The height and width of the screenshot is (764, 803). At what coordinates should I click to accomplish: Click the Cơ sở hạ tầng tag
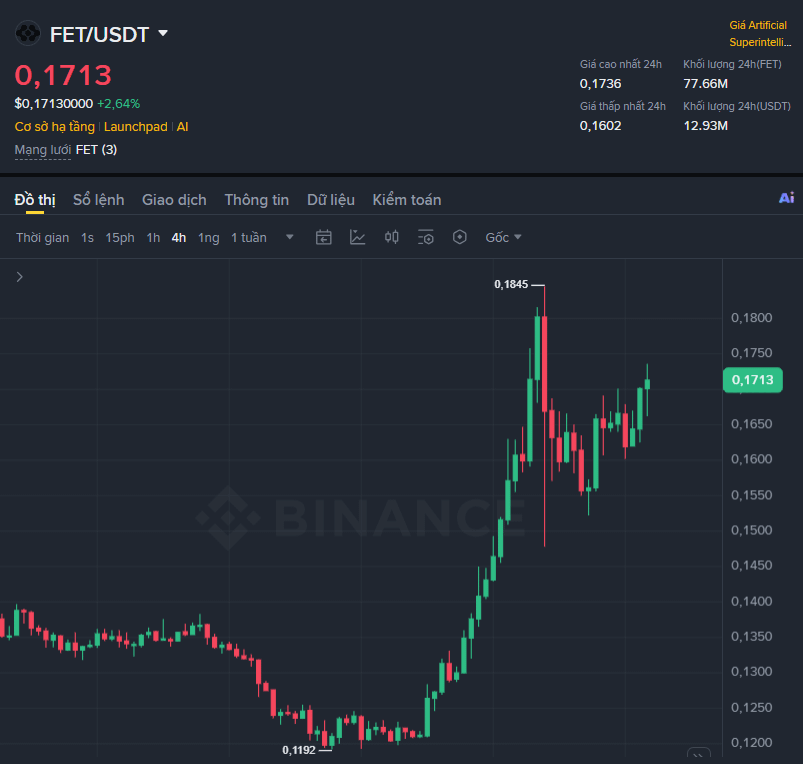click(x=55, y=126)
